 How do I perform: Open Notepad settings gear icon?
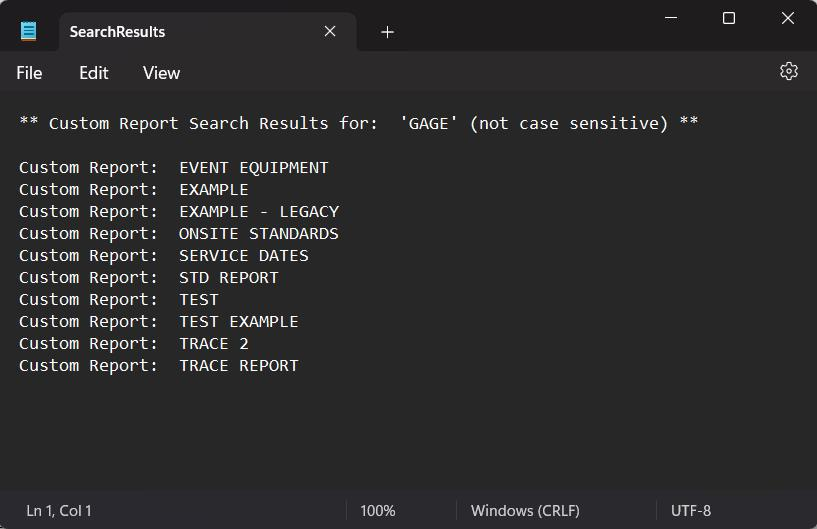click(788, 71)
